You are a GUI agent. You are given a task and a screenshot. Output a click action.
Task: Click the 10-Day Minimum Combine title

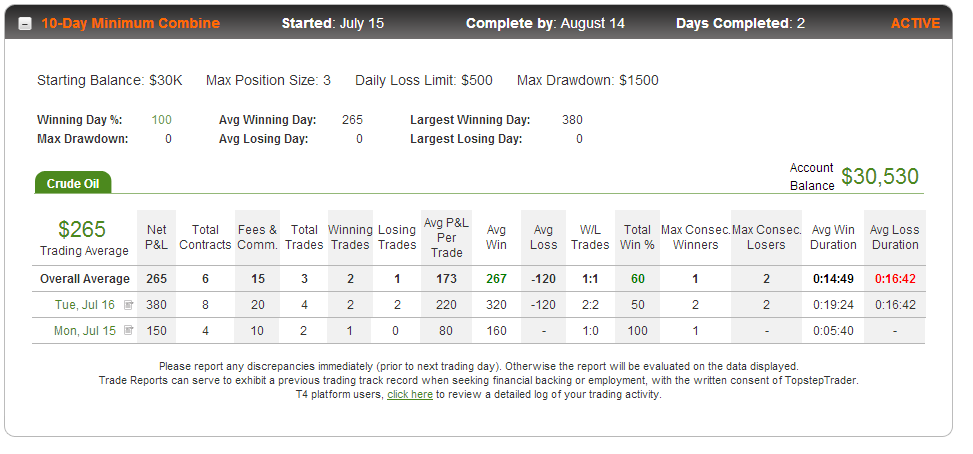(130, 24)
